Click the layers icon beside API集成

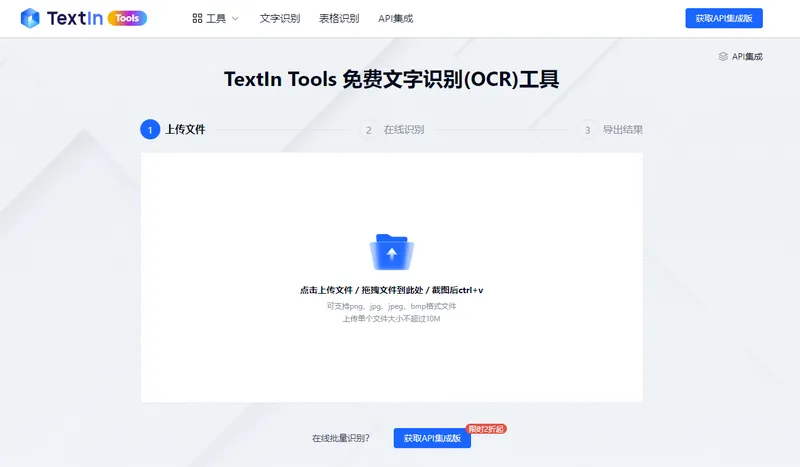click(x=723, y=57)
